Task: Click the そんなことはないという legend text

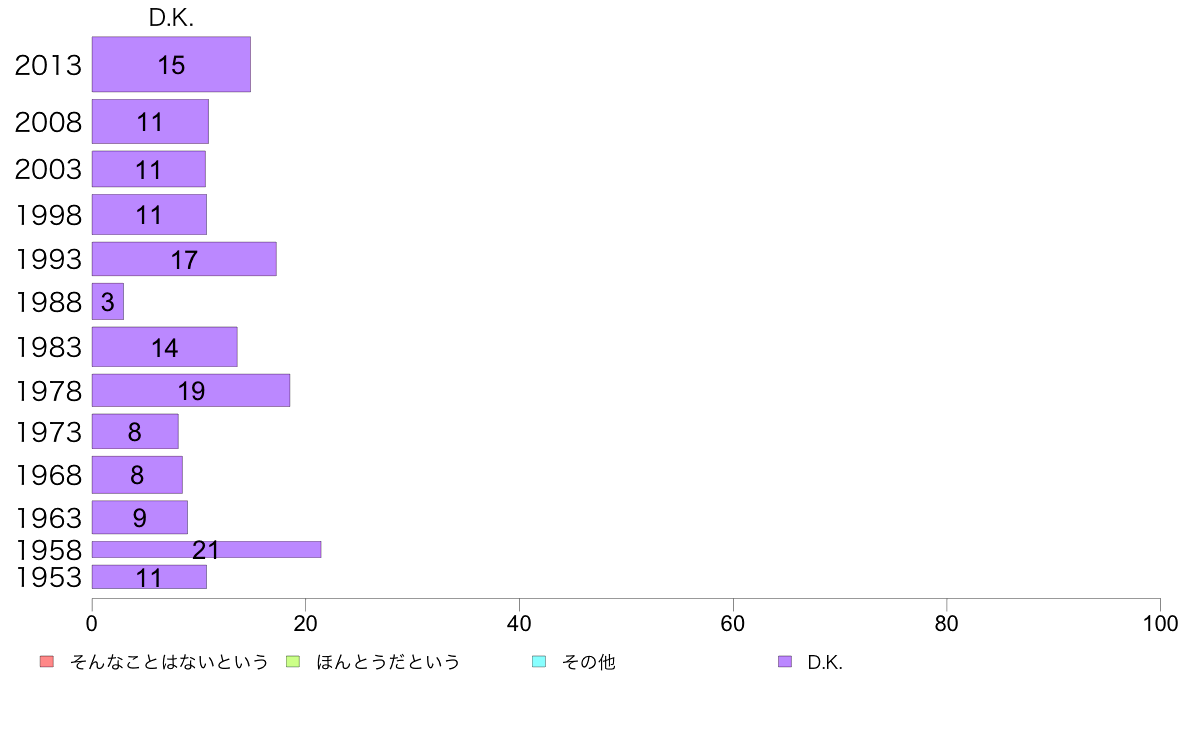Action: (169, 662)
